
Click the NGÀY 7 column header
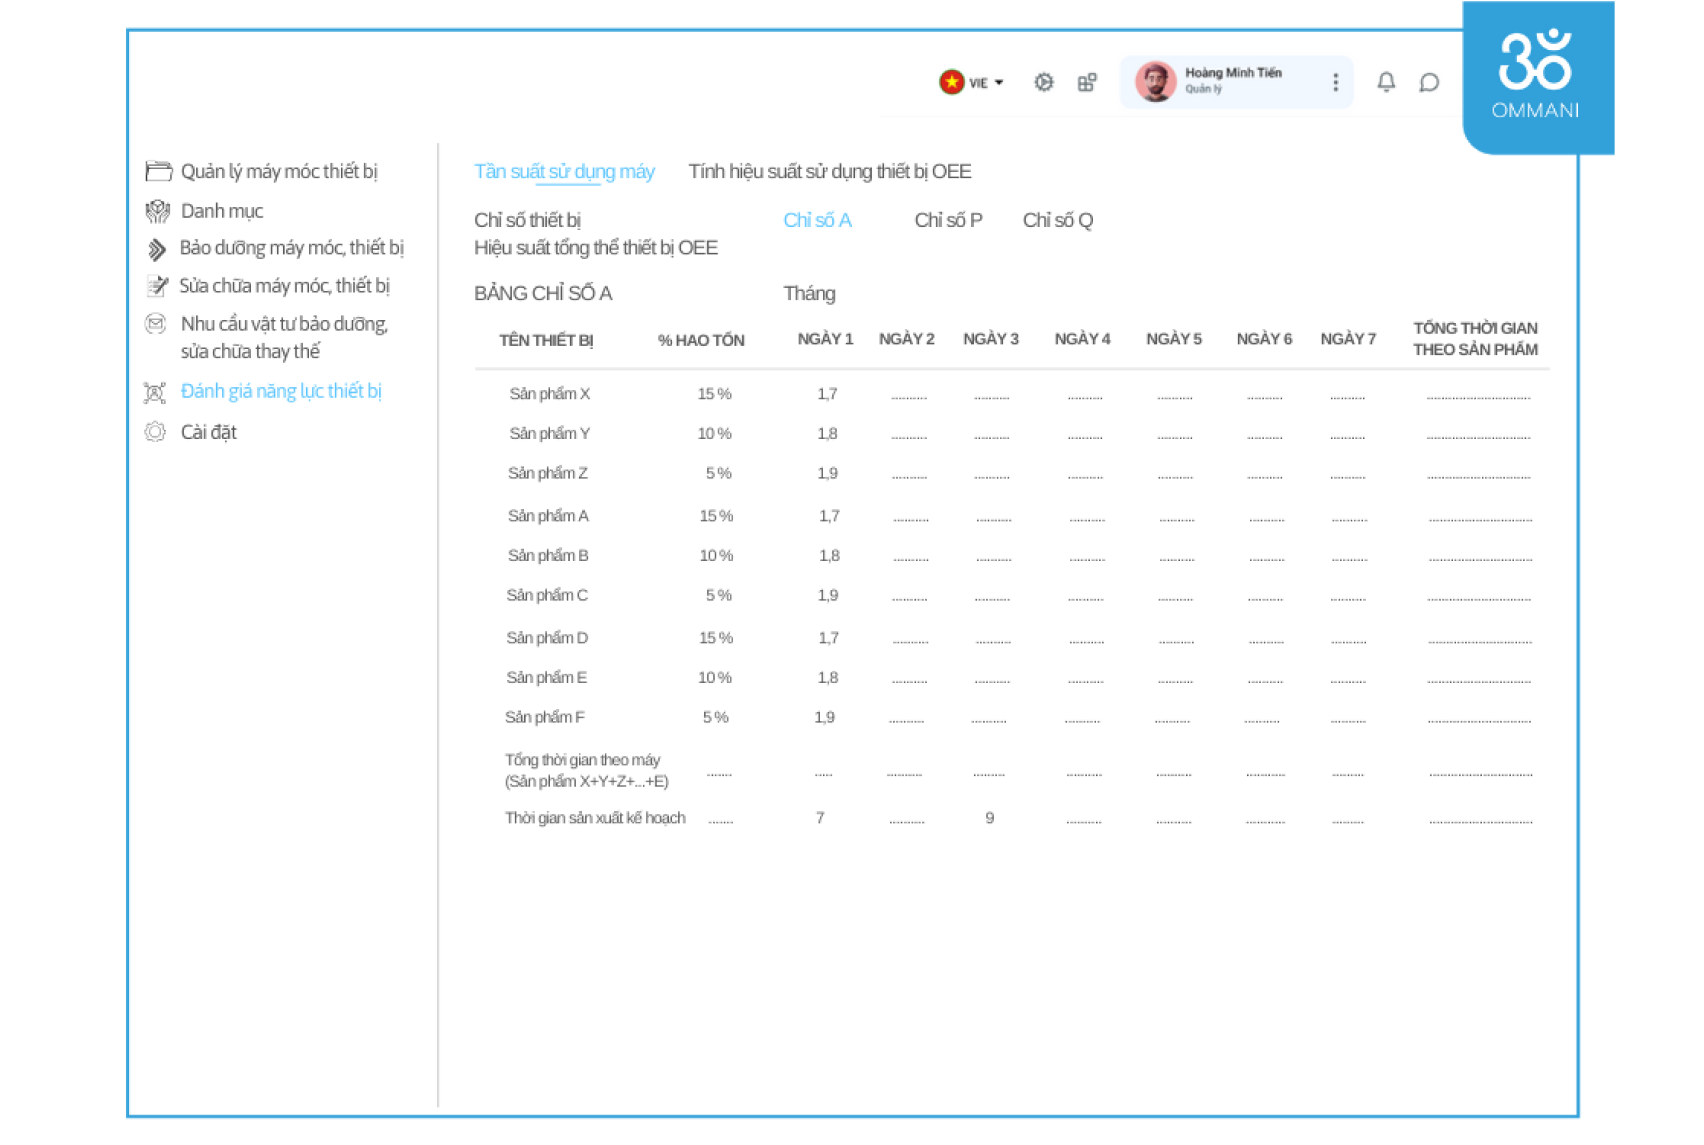click(x=1348, y=339)
